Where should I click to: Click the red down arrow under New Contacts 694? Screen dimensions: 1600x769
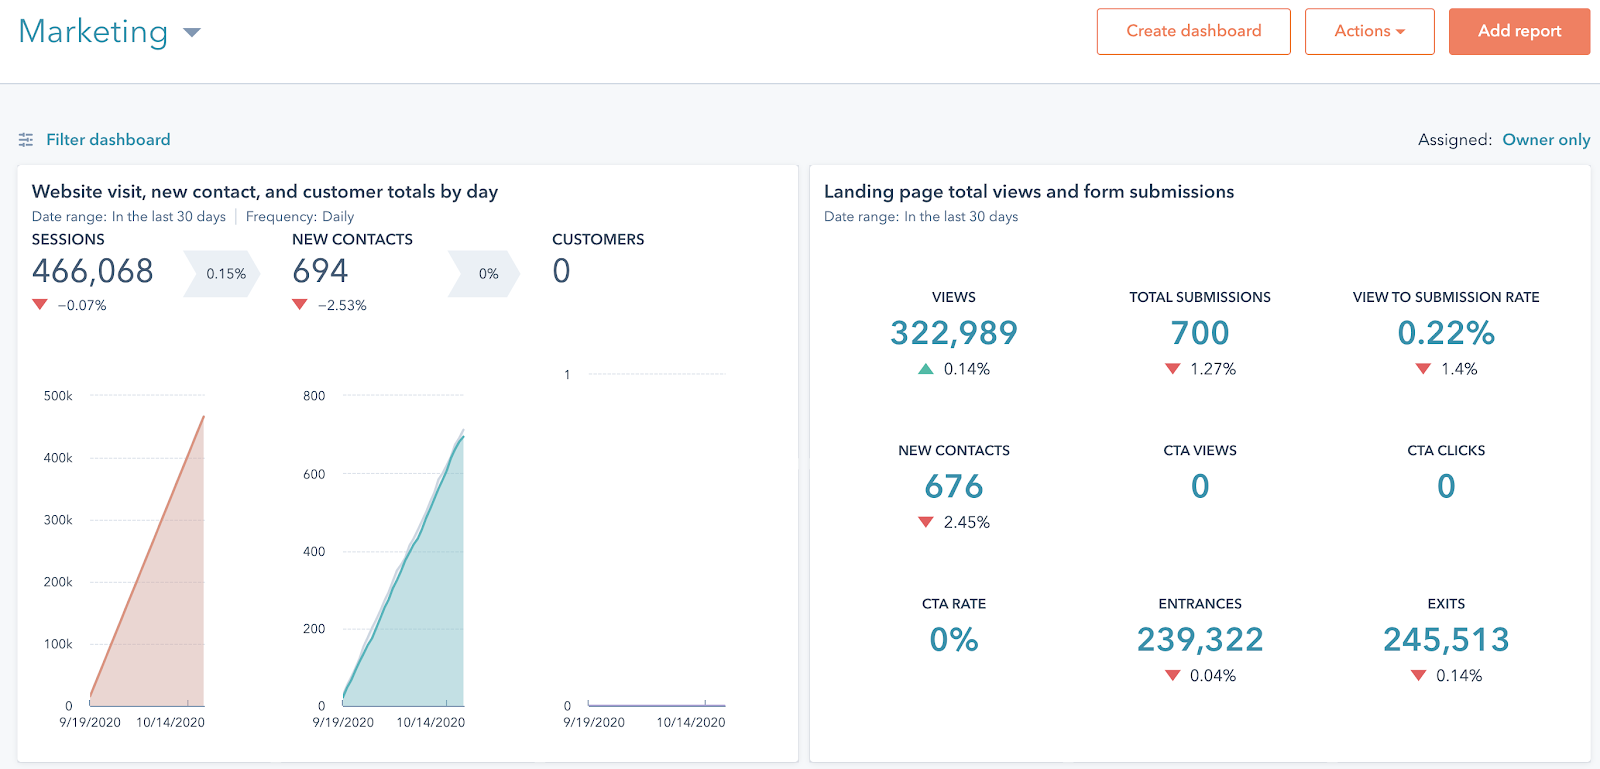pyautogui.click(x=300, y=305)
